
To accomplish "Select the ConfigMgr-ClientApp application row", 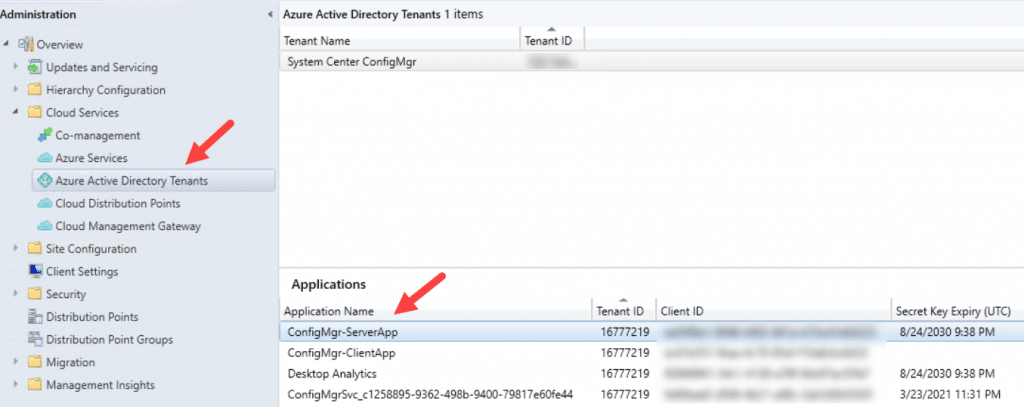I will point(651,353).
